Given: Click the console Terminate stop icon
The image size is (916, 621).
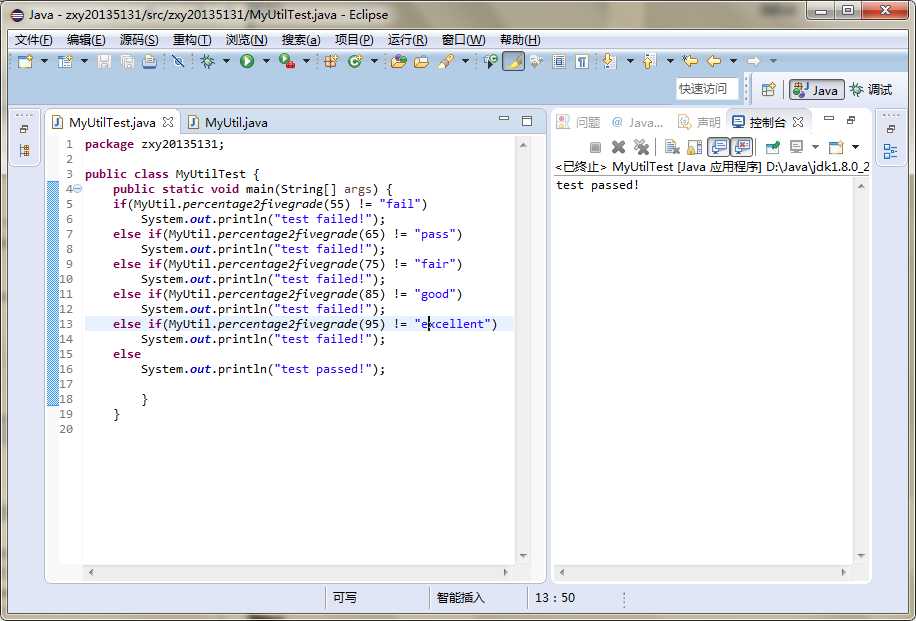Looking at the screenshot, I should [x=595, y=147].
